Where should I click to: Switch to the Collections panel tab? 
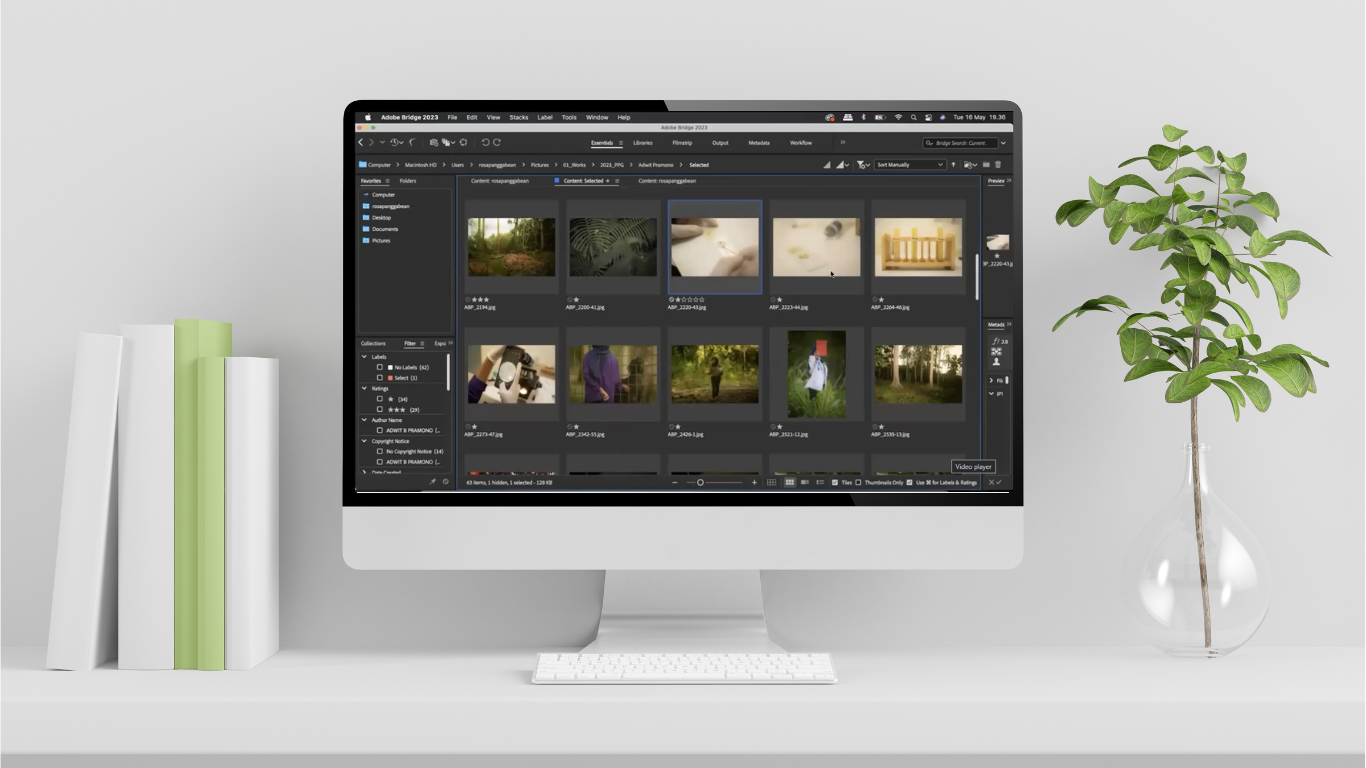coord(373,343)
